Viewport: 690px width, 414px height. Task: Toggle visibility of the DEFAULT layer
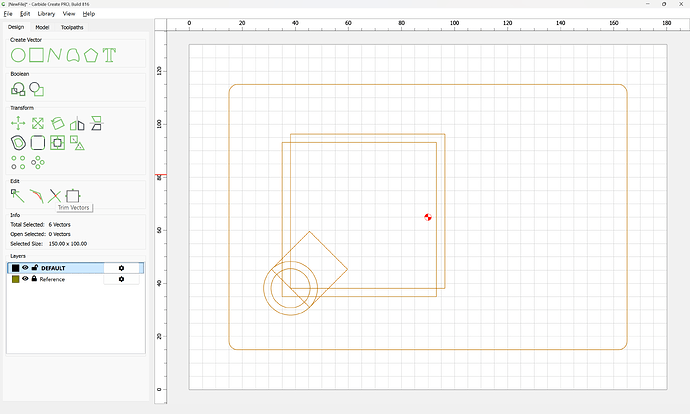25,267
